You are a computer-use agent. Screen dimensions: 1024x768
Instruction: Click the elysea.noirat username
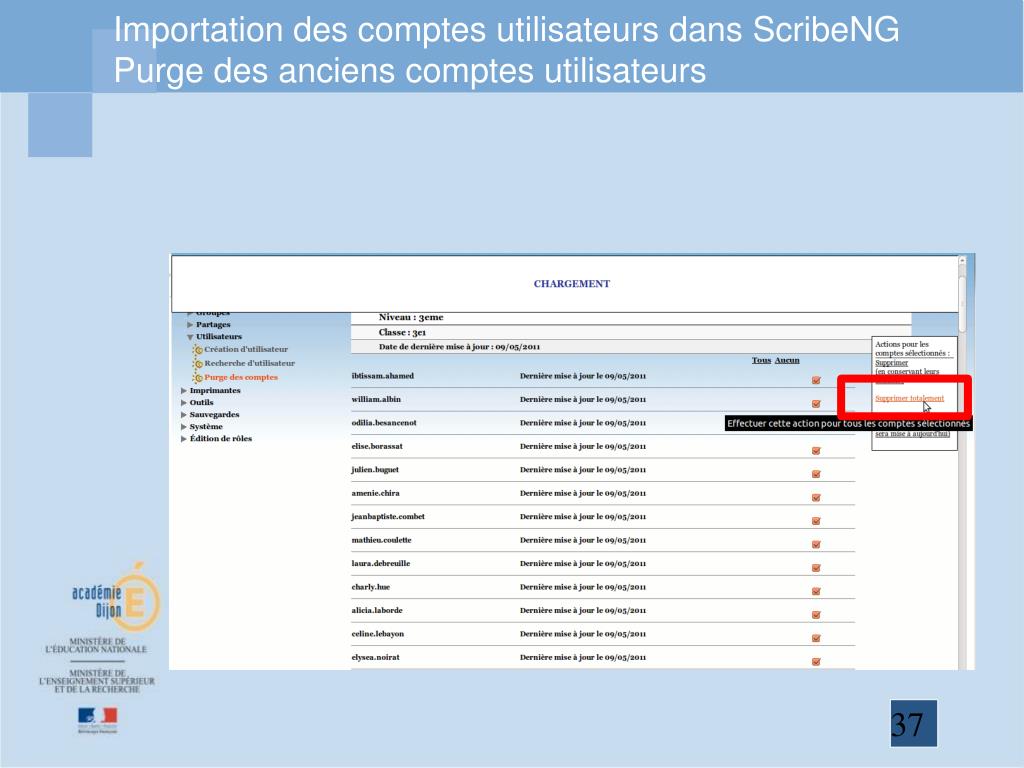(376, 658)
